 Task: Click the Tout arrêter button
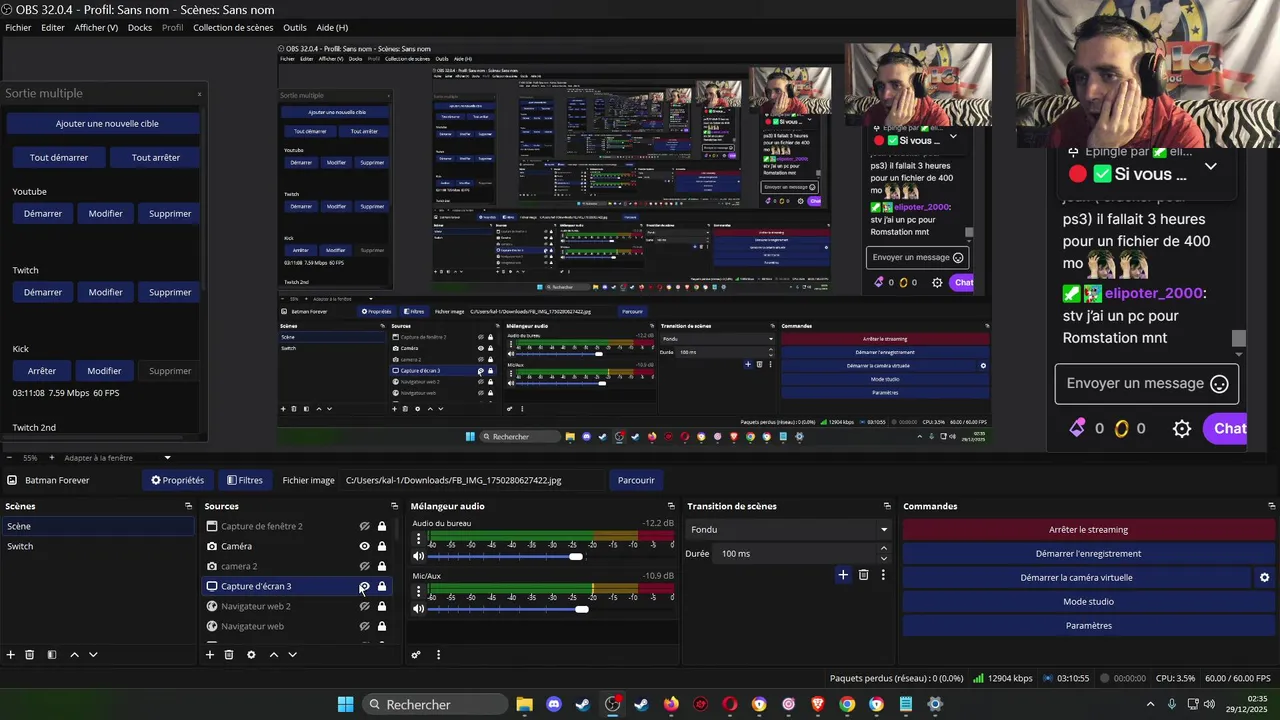(x=156, y=158)
